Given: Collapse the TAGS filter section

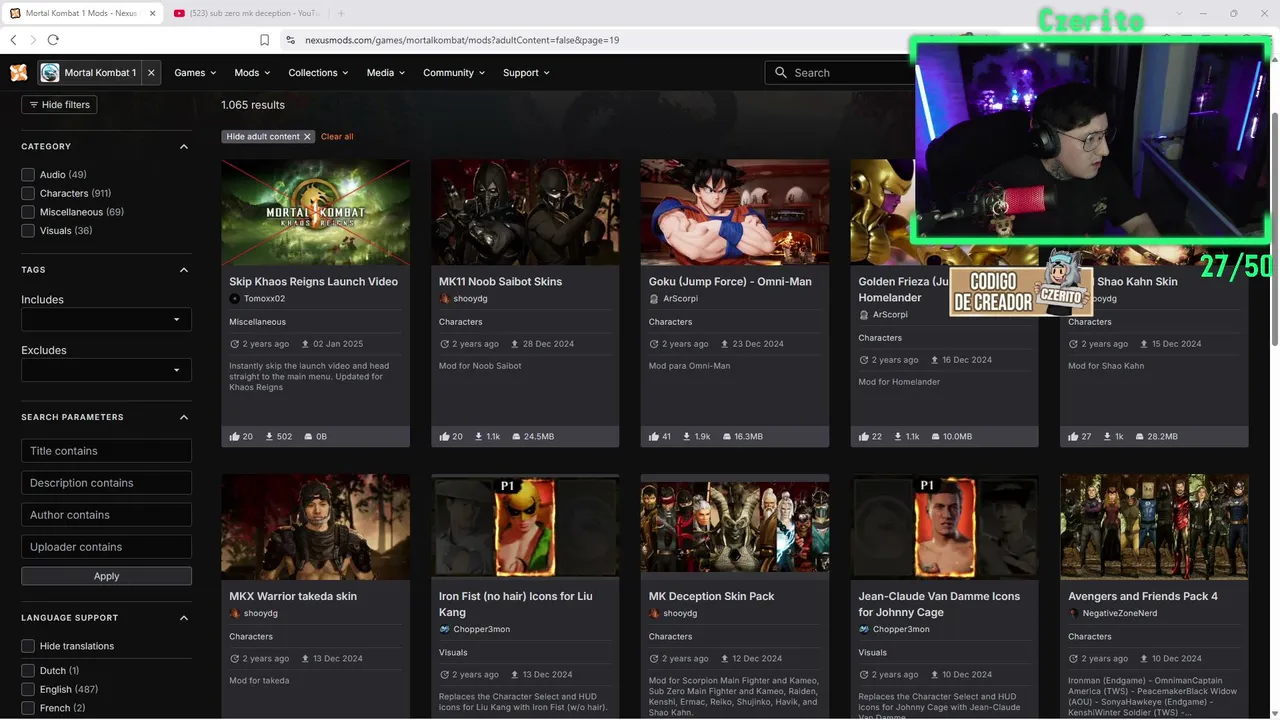Looking at the screenshot, I should 184,270.
